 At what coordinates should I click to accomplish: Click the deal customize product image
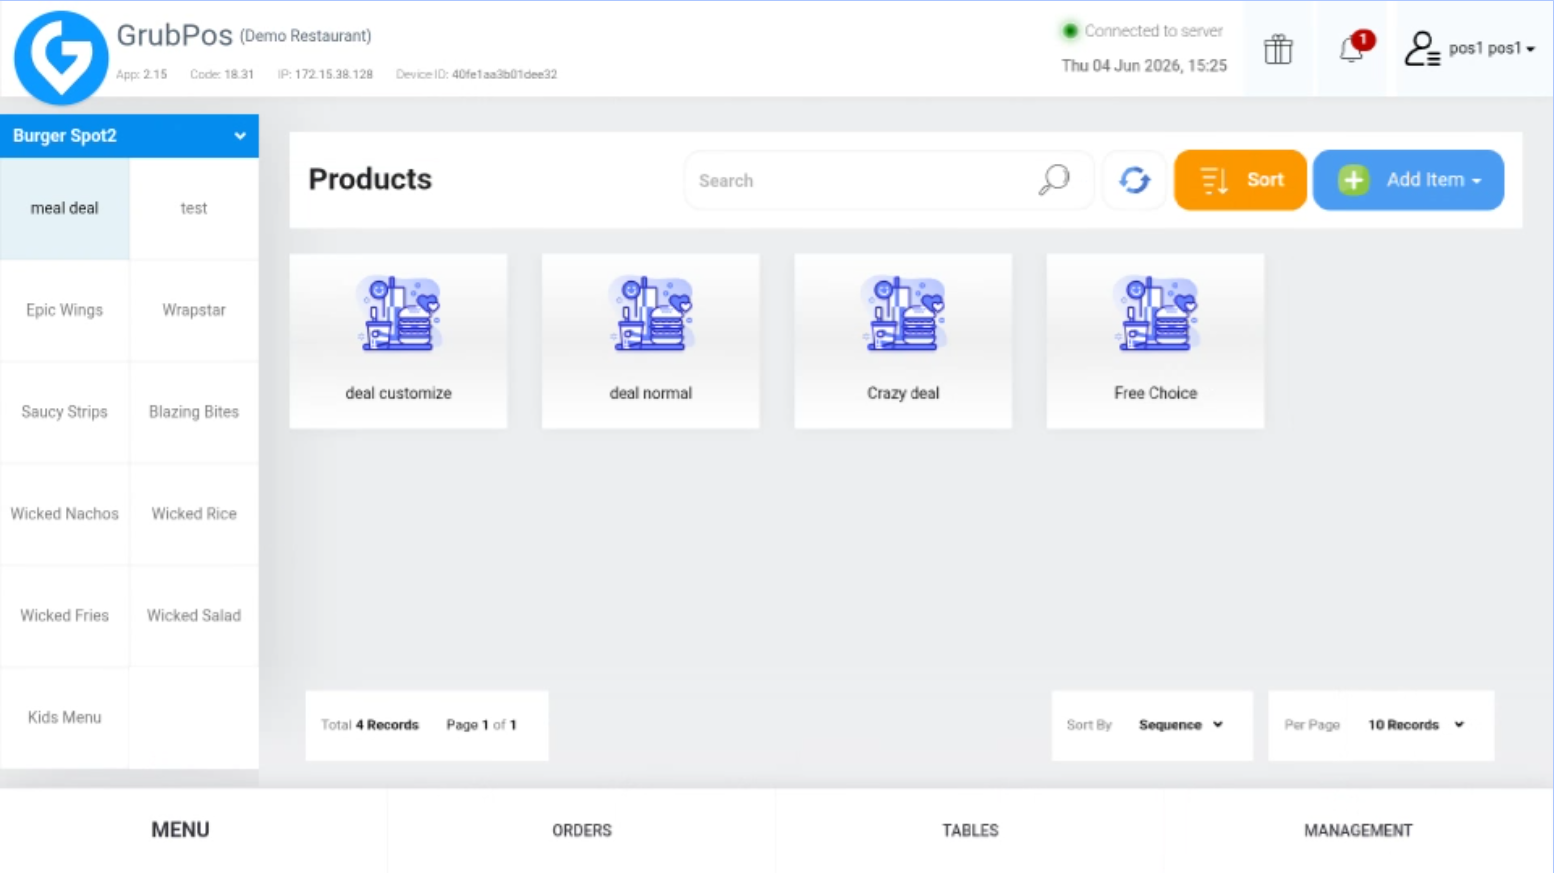[399, 314]
